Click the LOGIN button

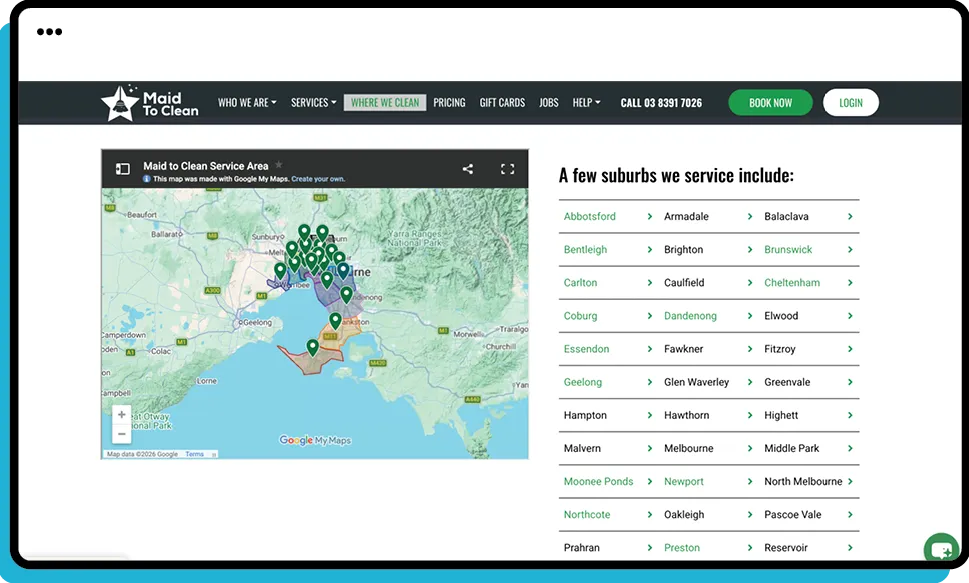click(850, 102)
